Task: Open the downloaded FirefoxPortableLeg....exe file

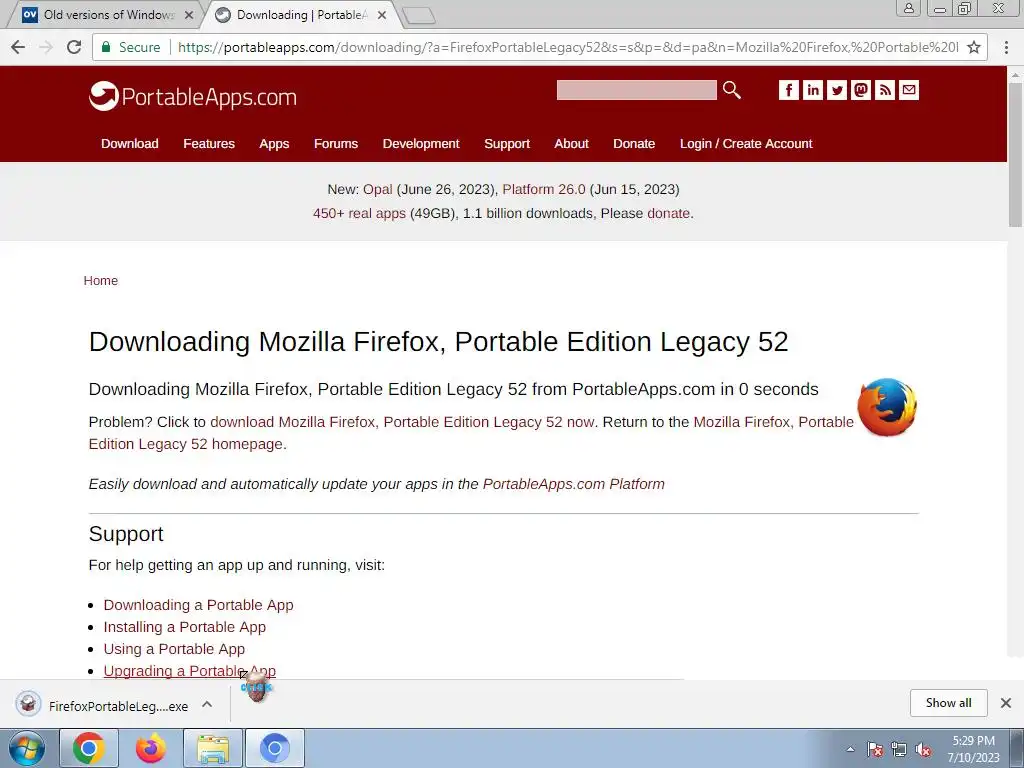Action: click(103, 705)
